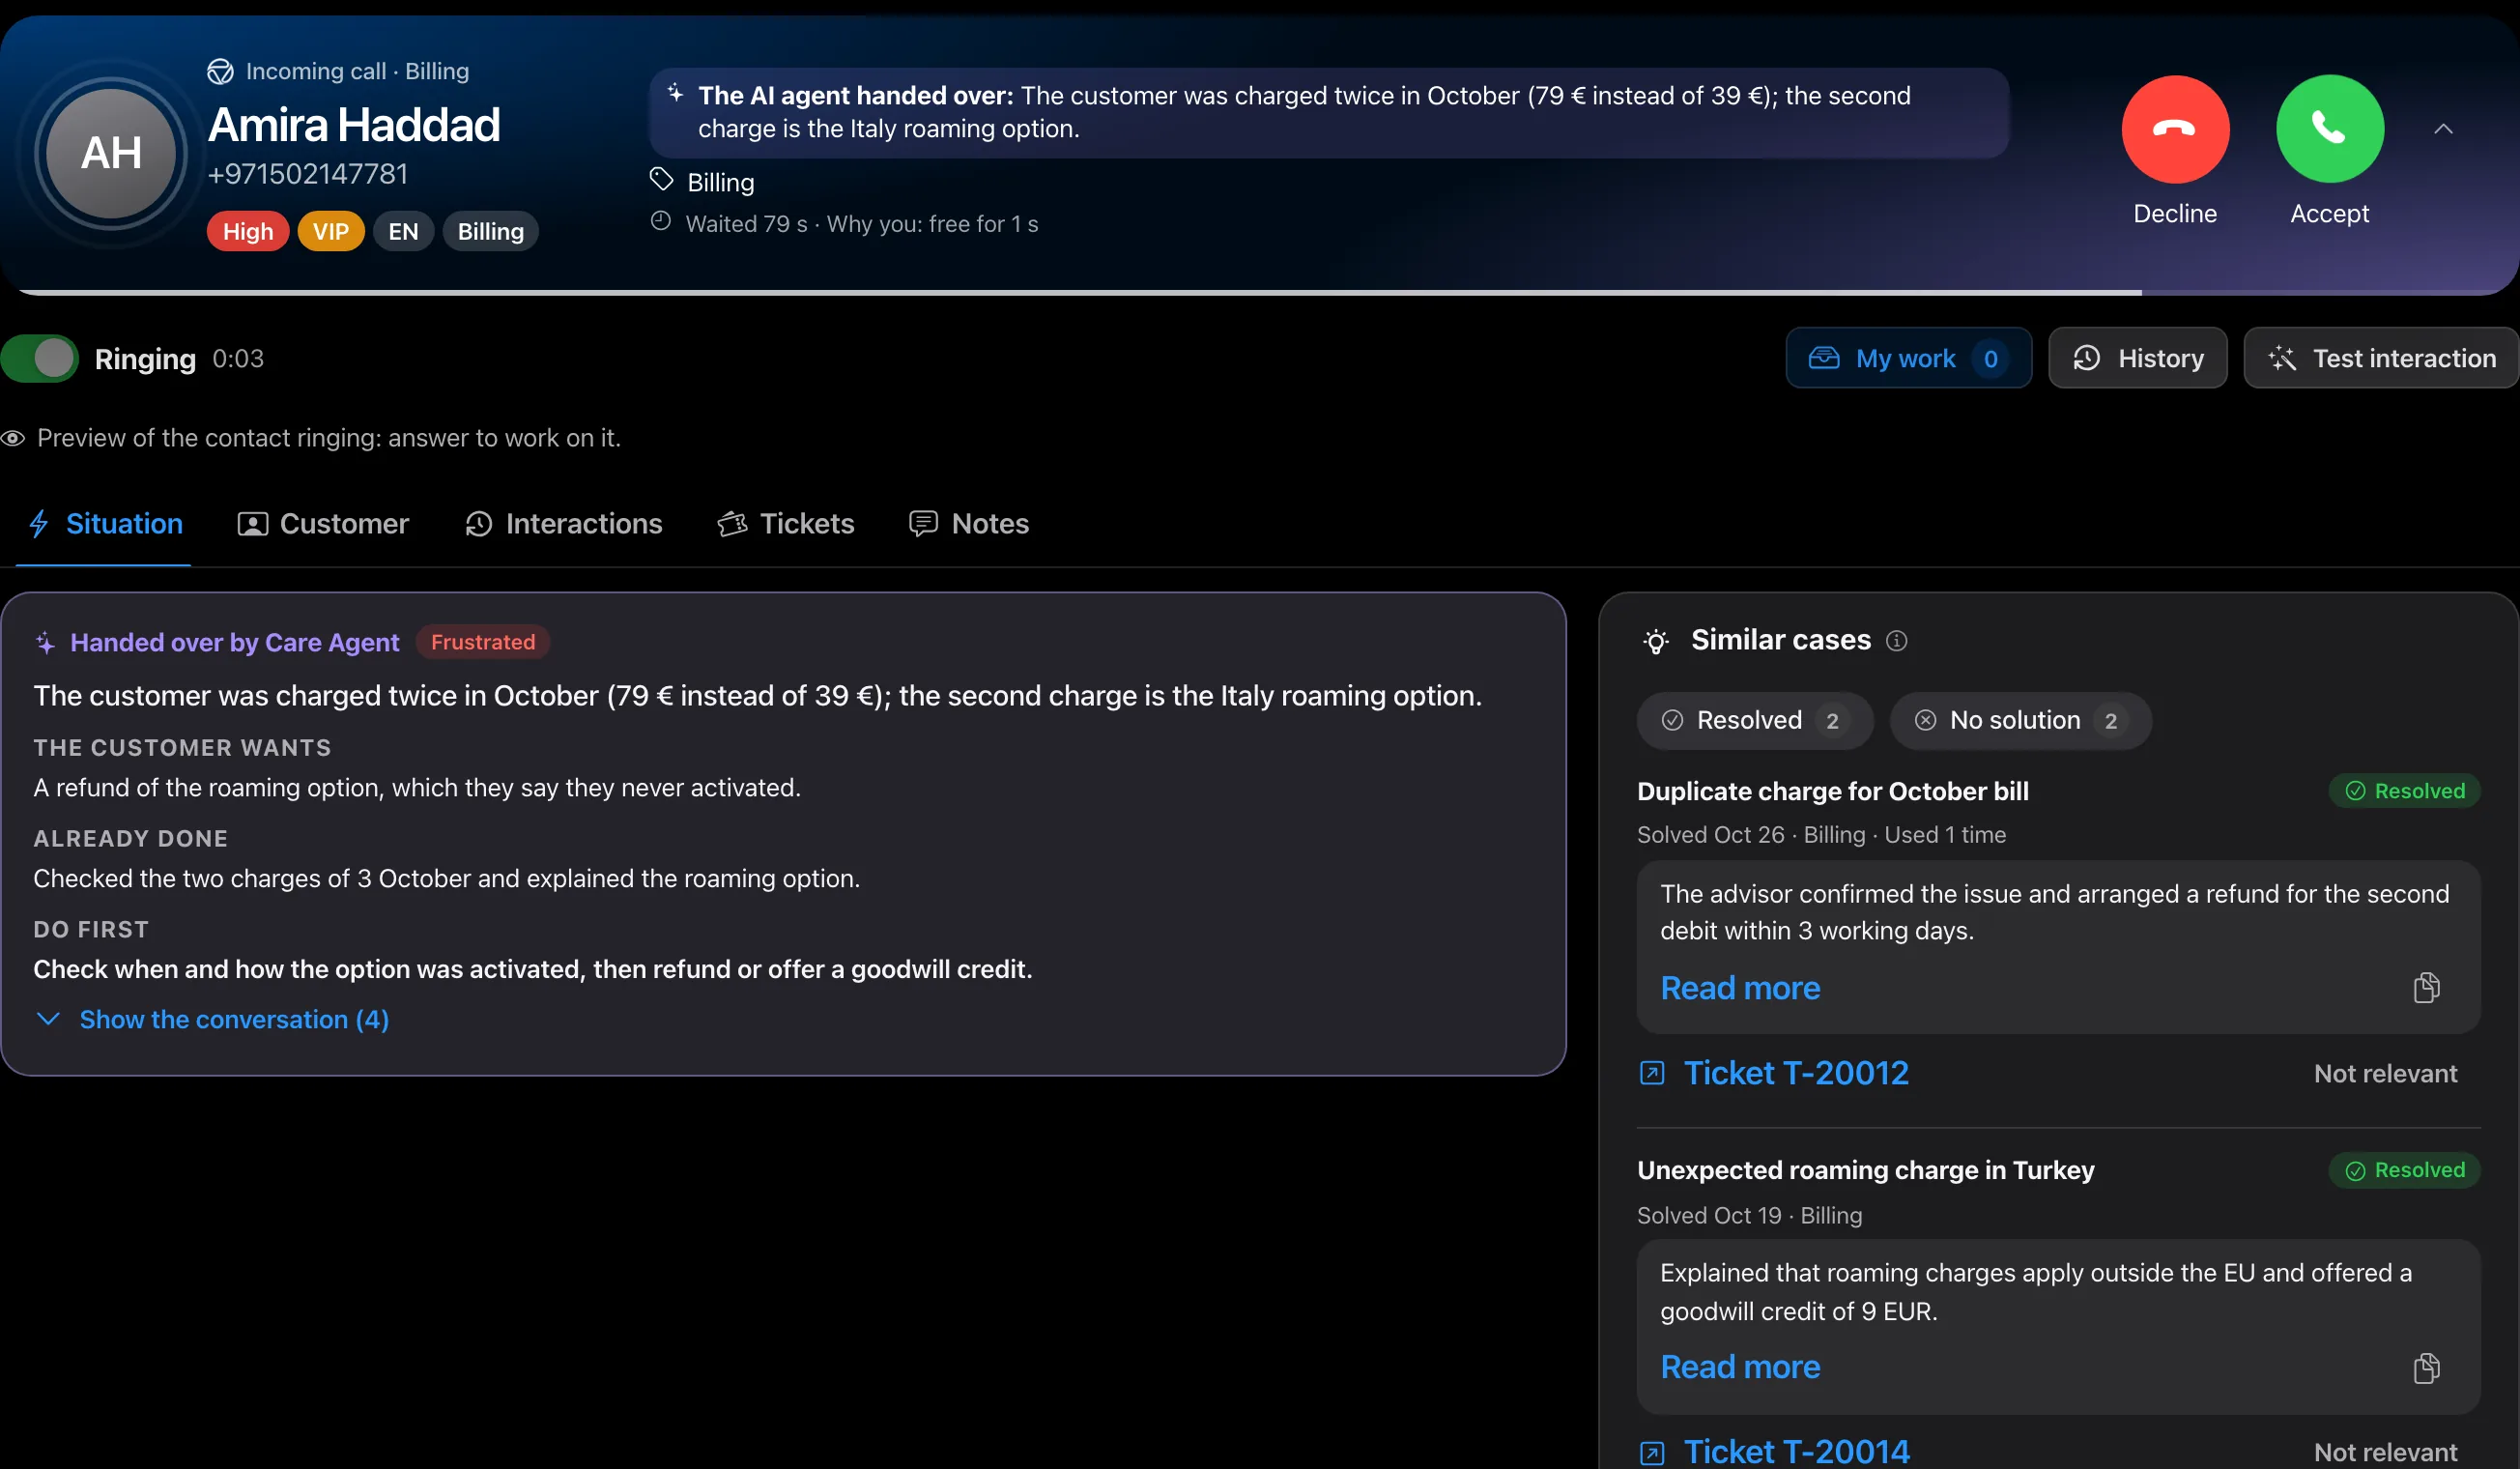The width and height of the screenshot is (2520, 1469).
Task: Click the AH caller avatar
Action: [111, 153]
